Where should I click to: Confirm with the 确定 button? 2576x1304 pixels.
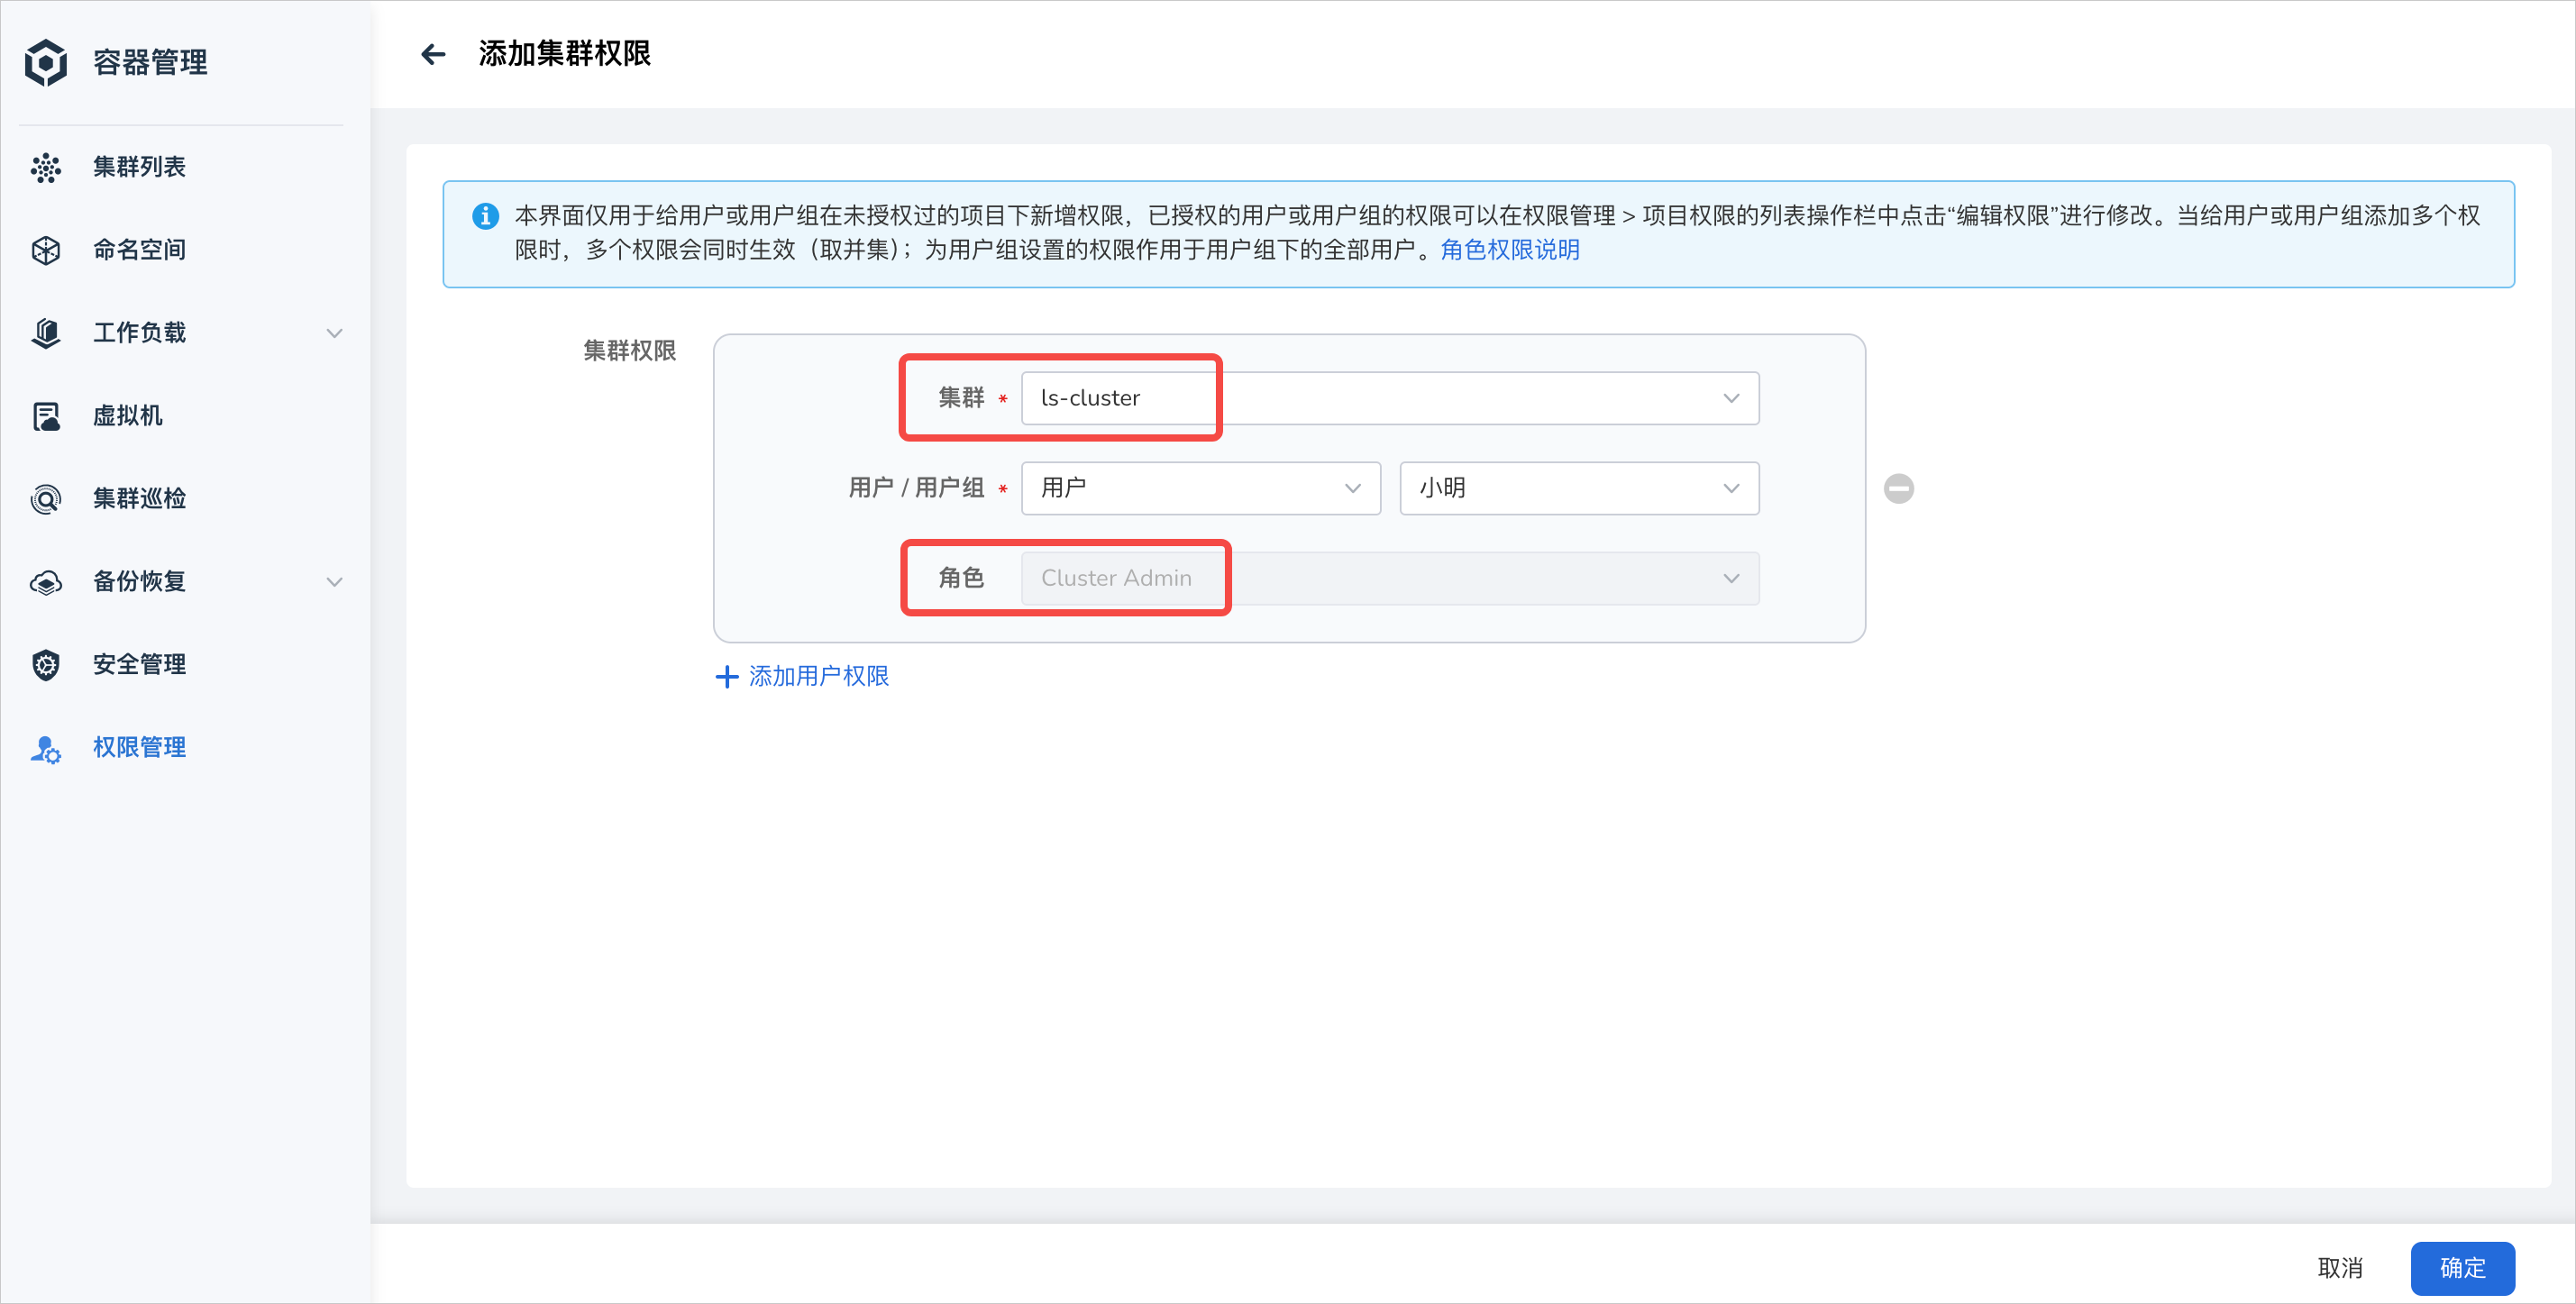click(2462, 1268)
